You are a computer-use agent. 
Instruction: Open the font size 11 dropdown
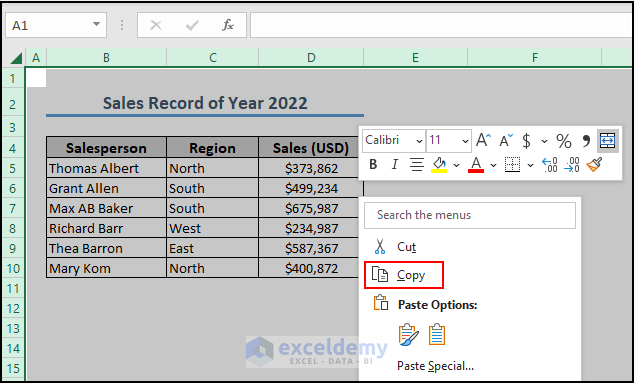point(465,141)
